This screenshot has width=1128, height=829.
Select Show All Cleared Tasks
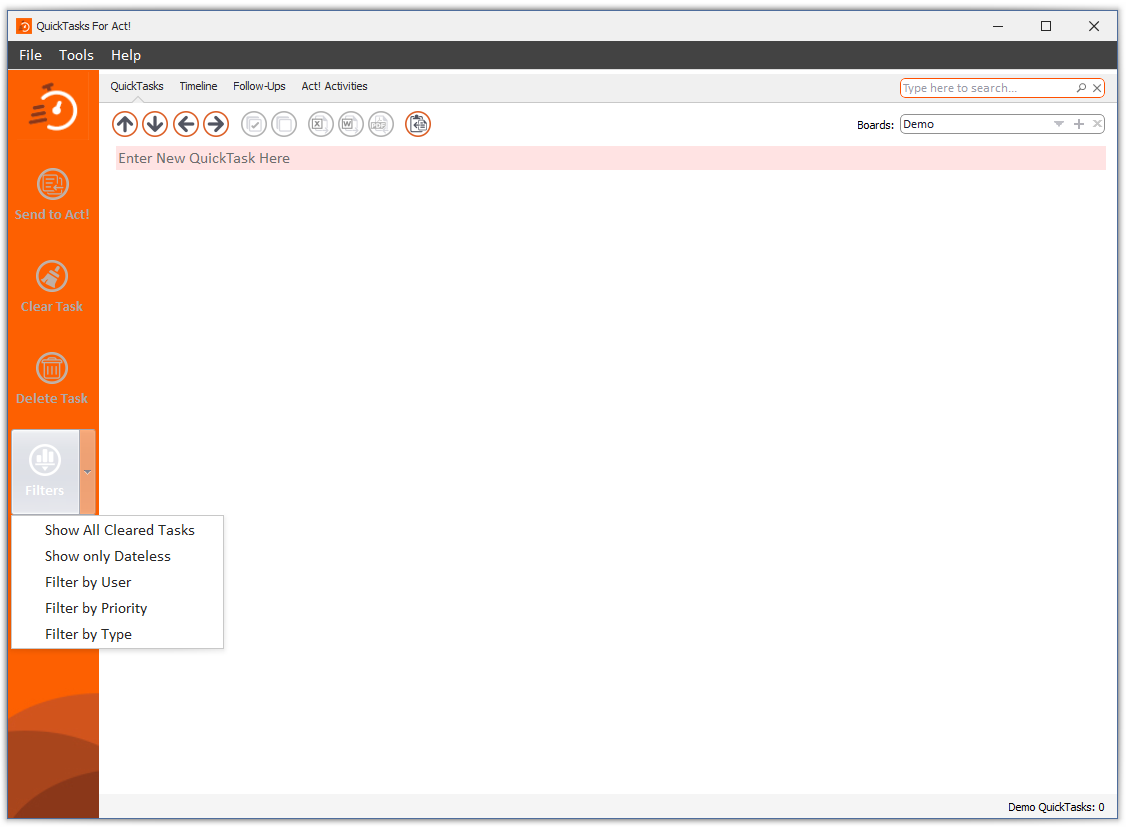(x=118, y=530)
